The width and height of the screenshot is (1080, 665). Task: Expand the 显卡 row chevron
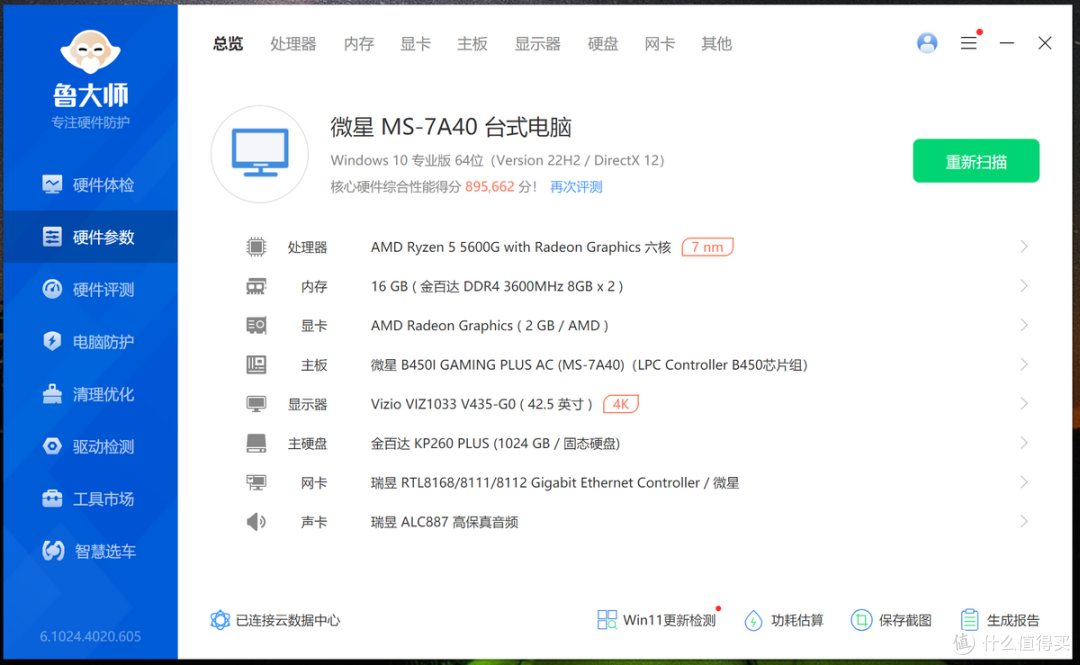pos(1024,325)
